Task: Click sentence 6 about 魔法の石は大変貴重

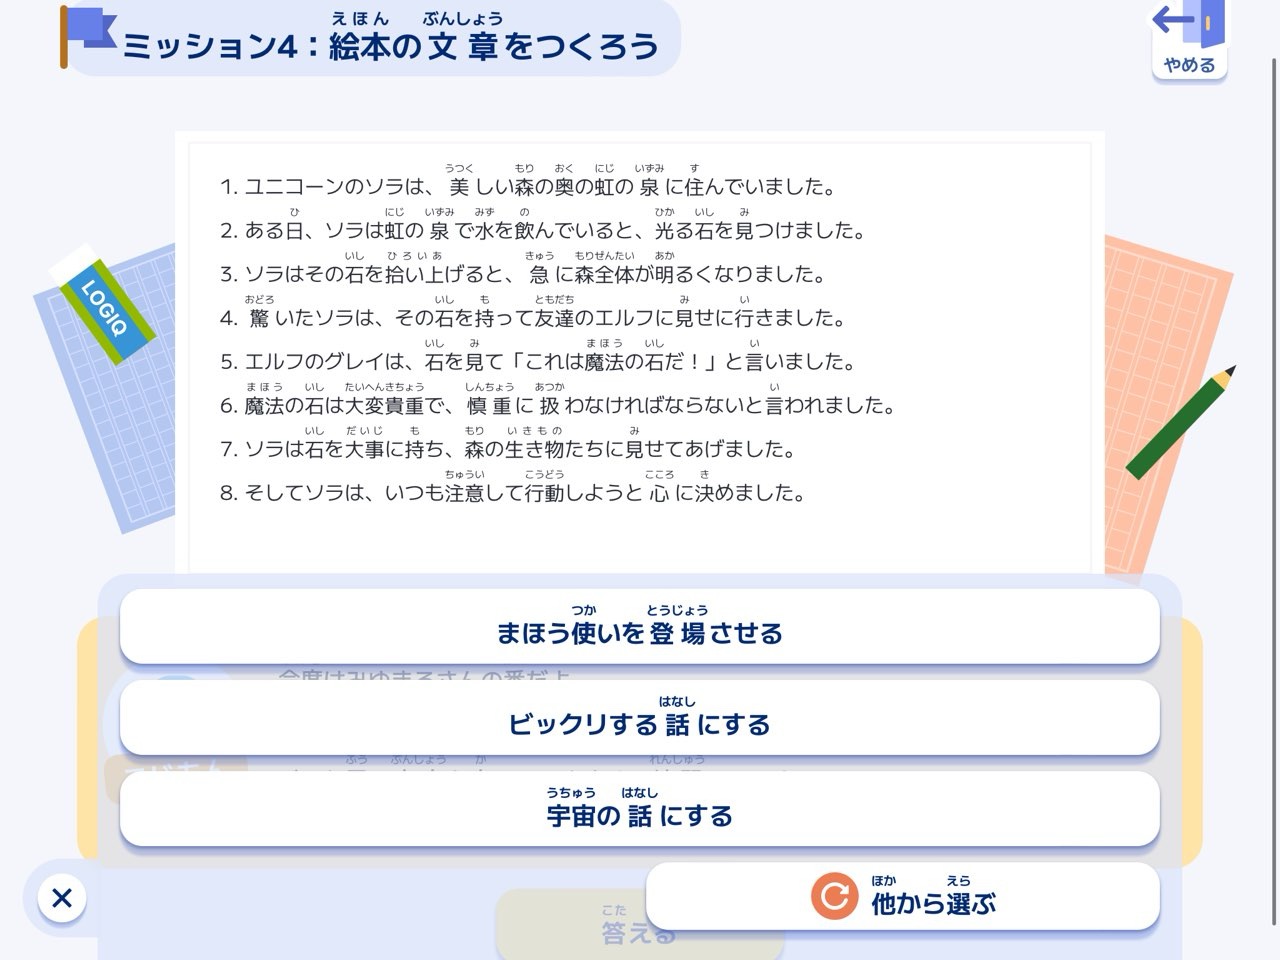Action: click(x=557, y=399)
